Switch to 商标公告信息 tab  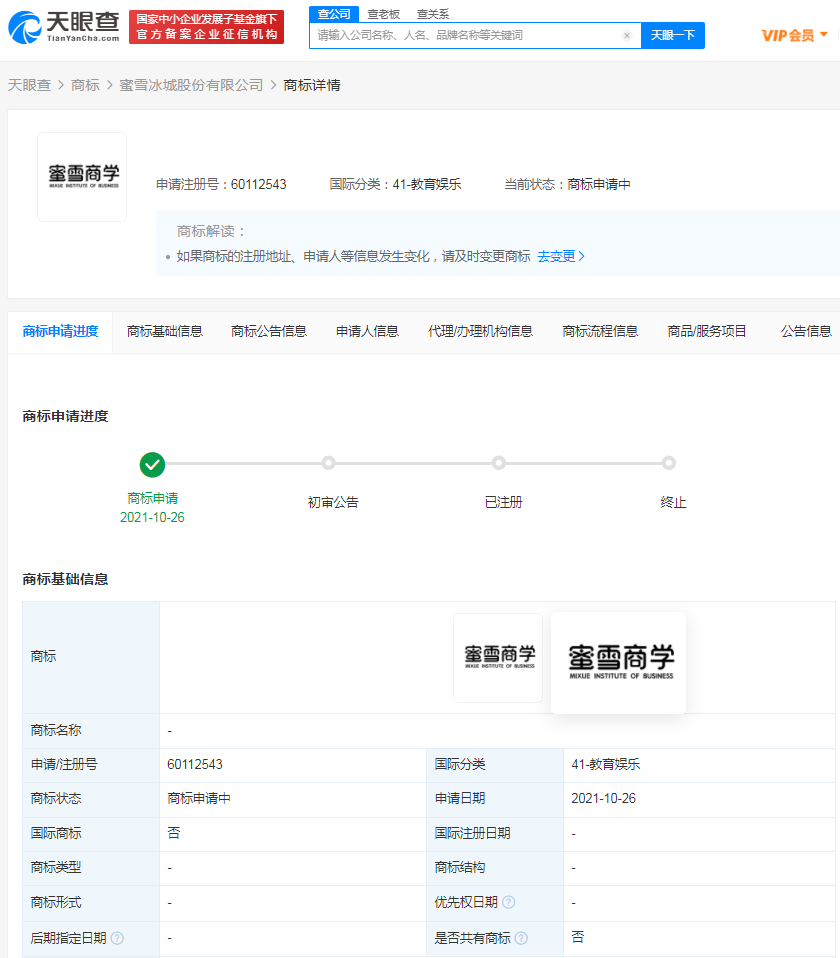269,331
